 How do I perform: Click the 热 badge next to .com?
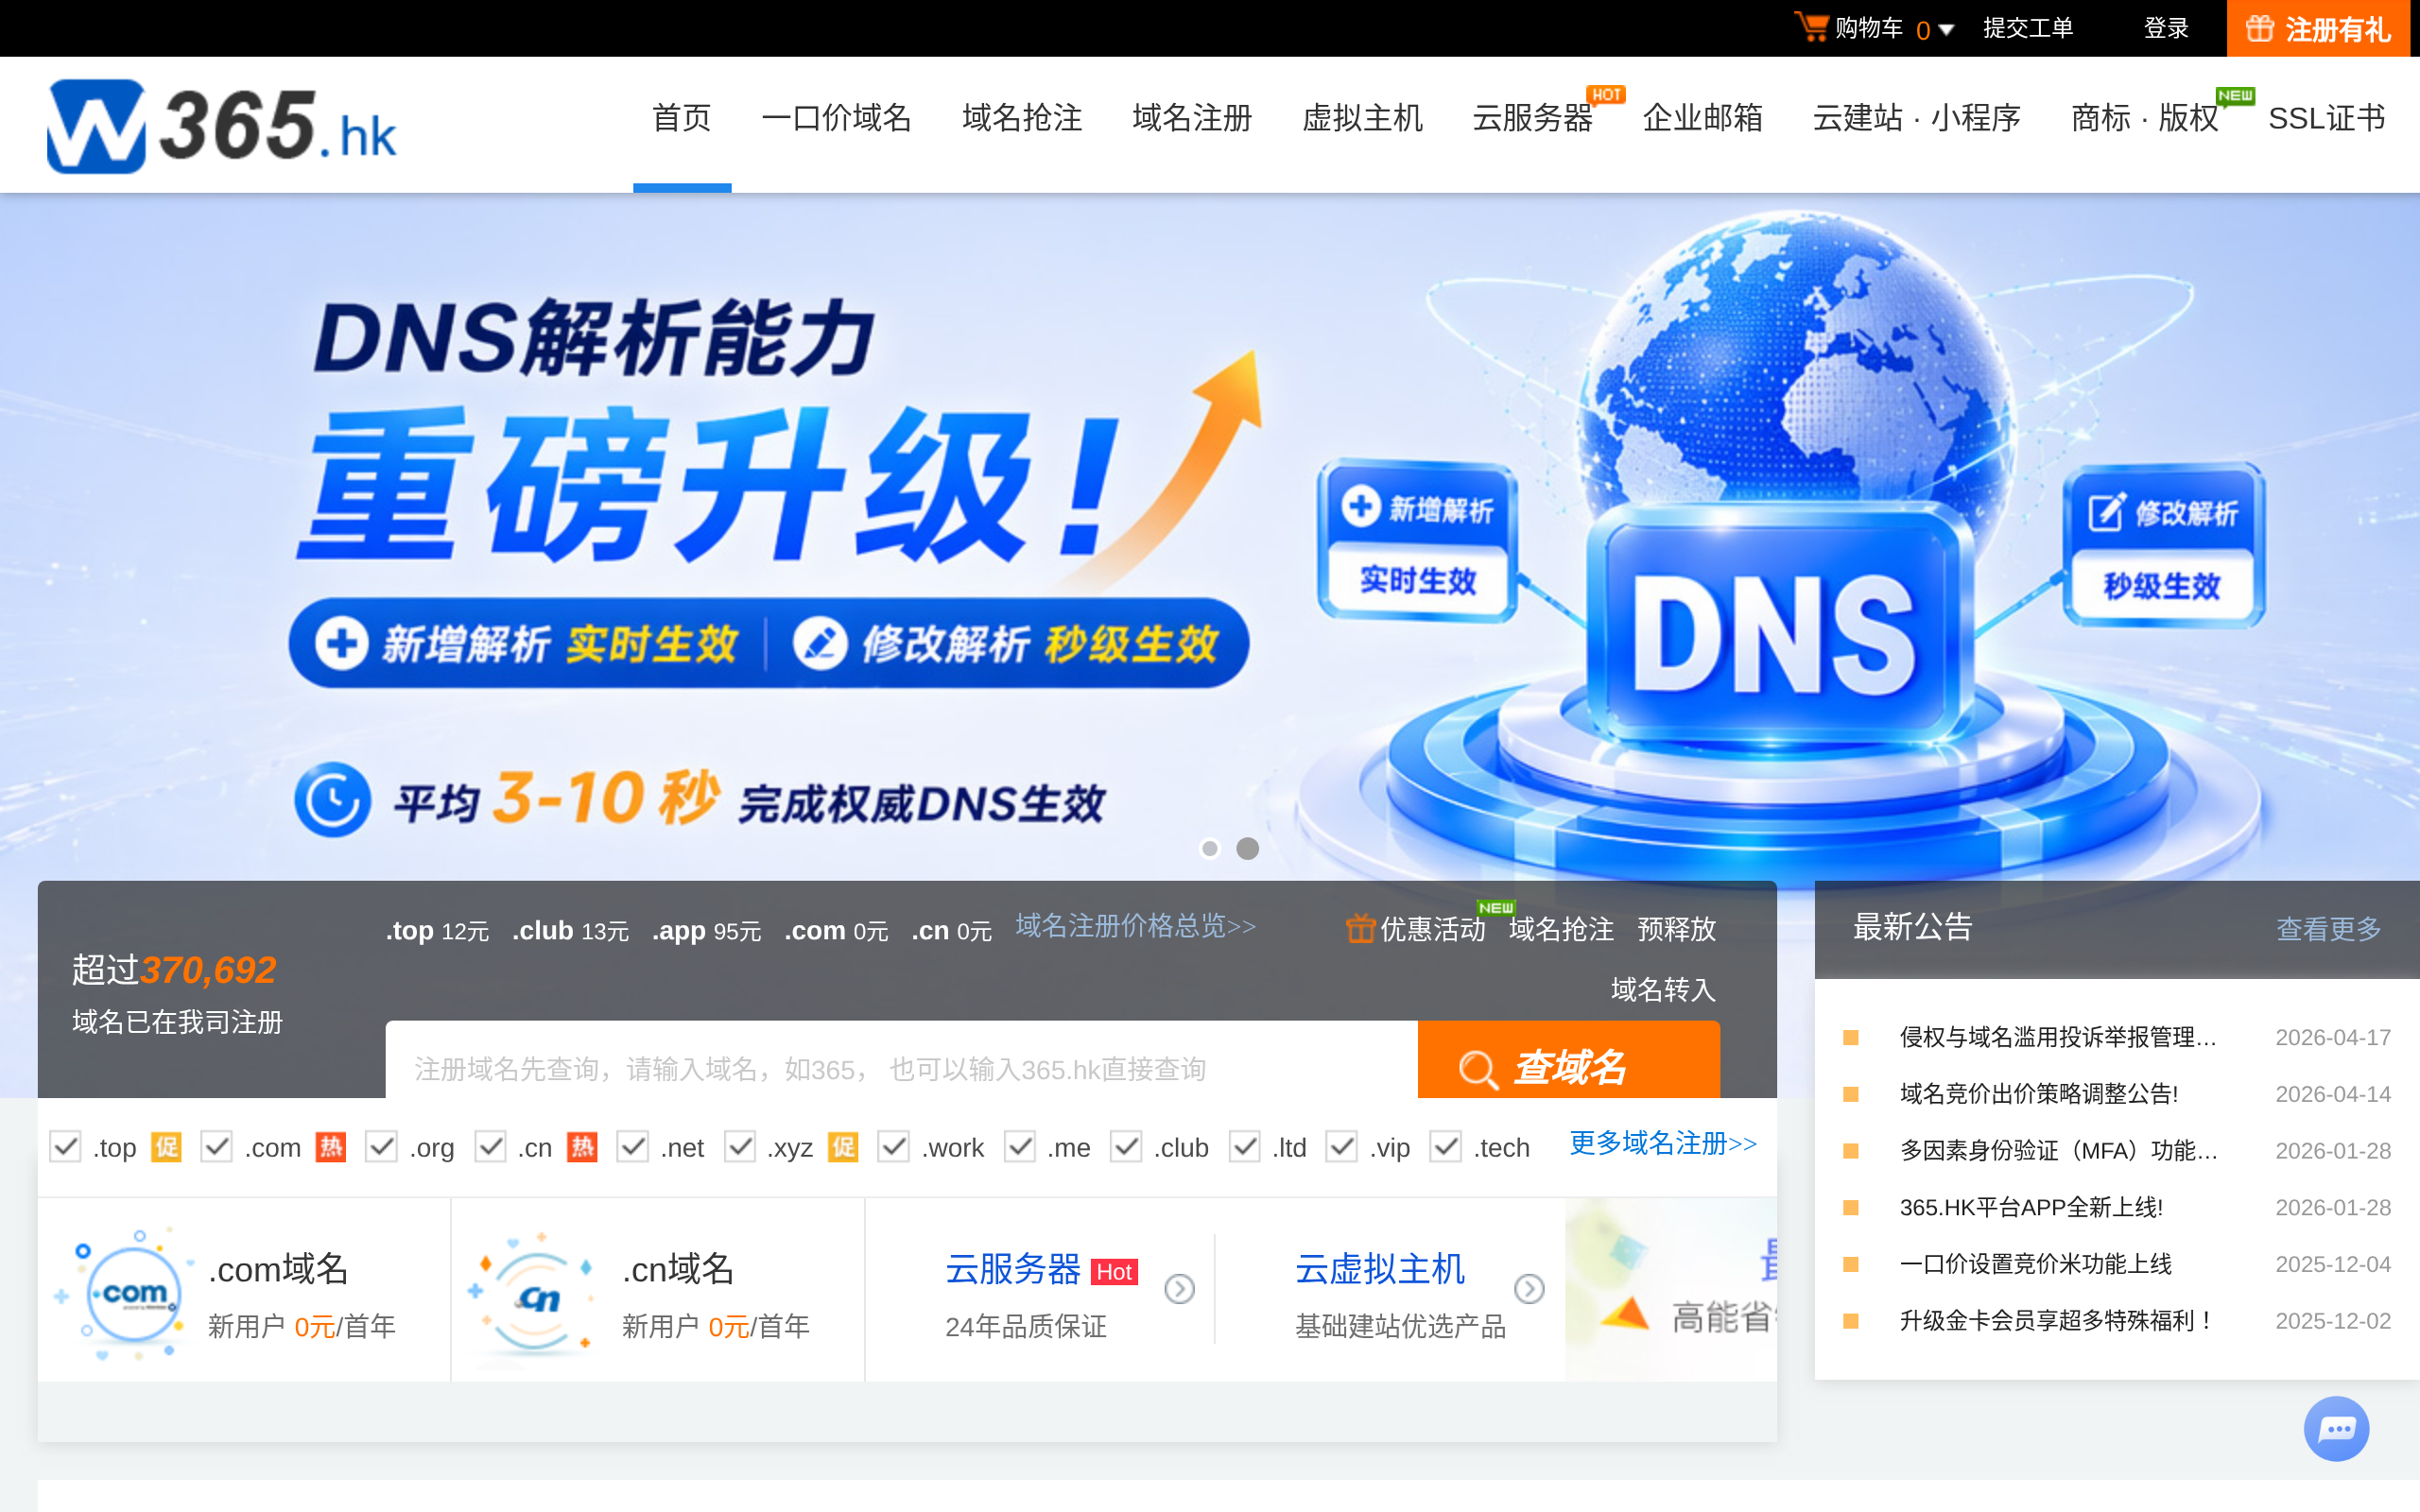coord(331,1147)
